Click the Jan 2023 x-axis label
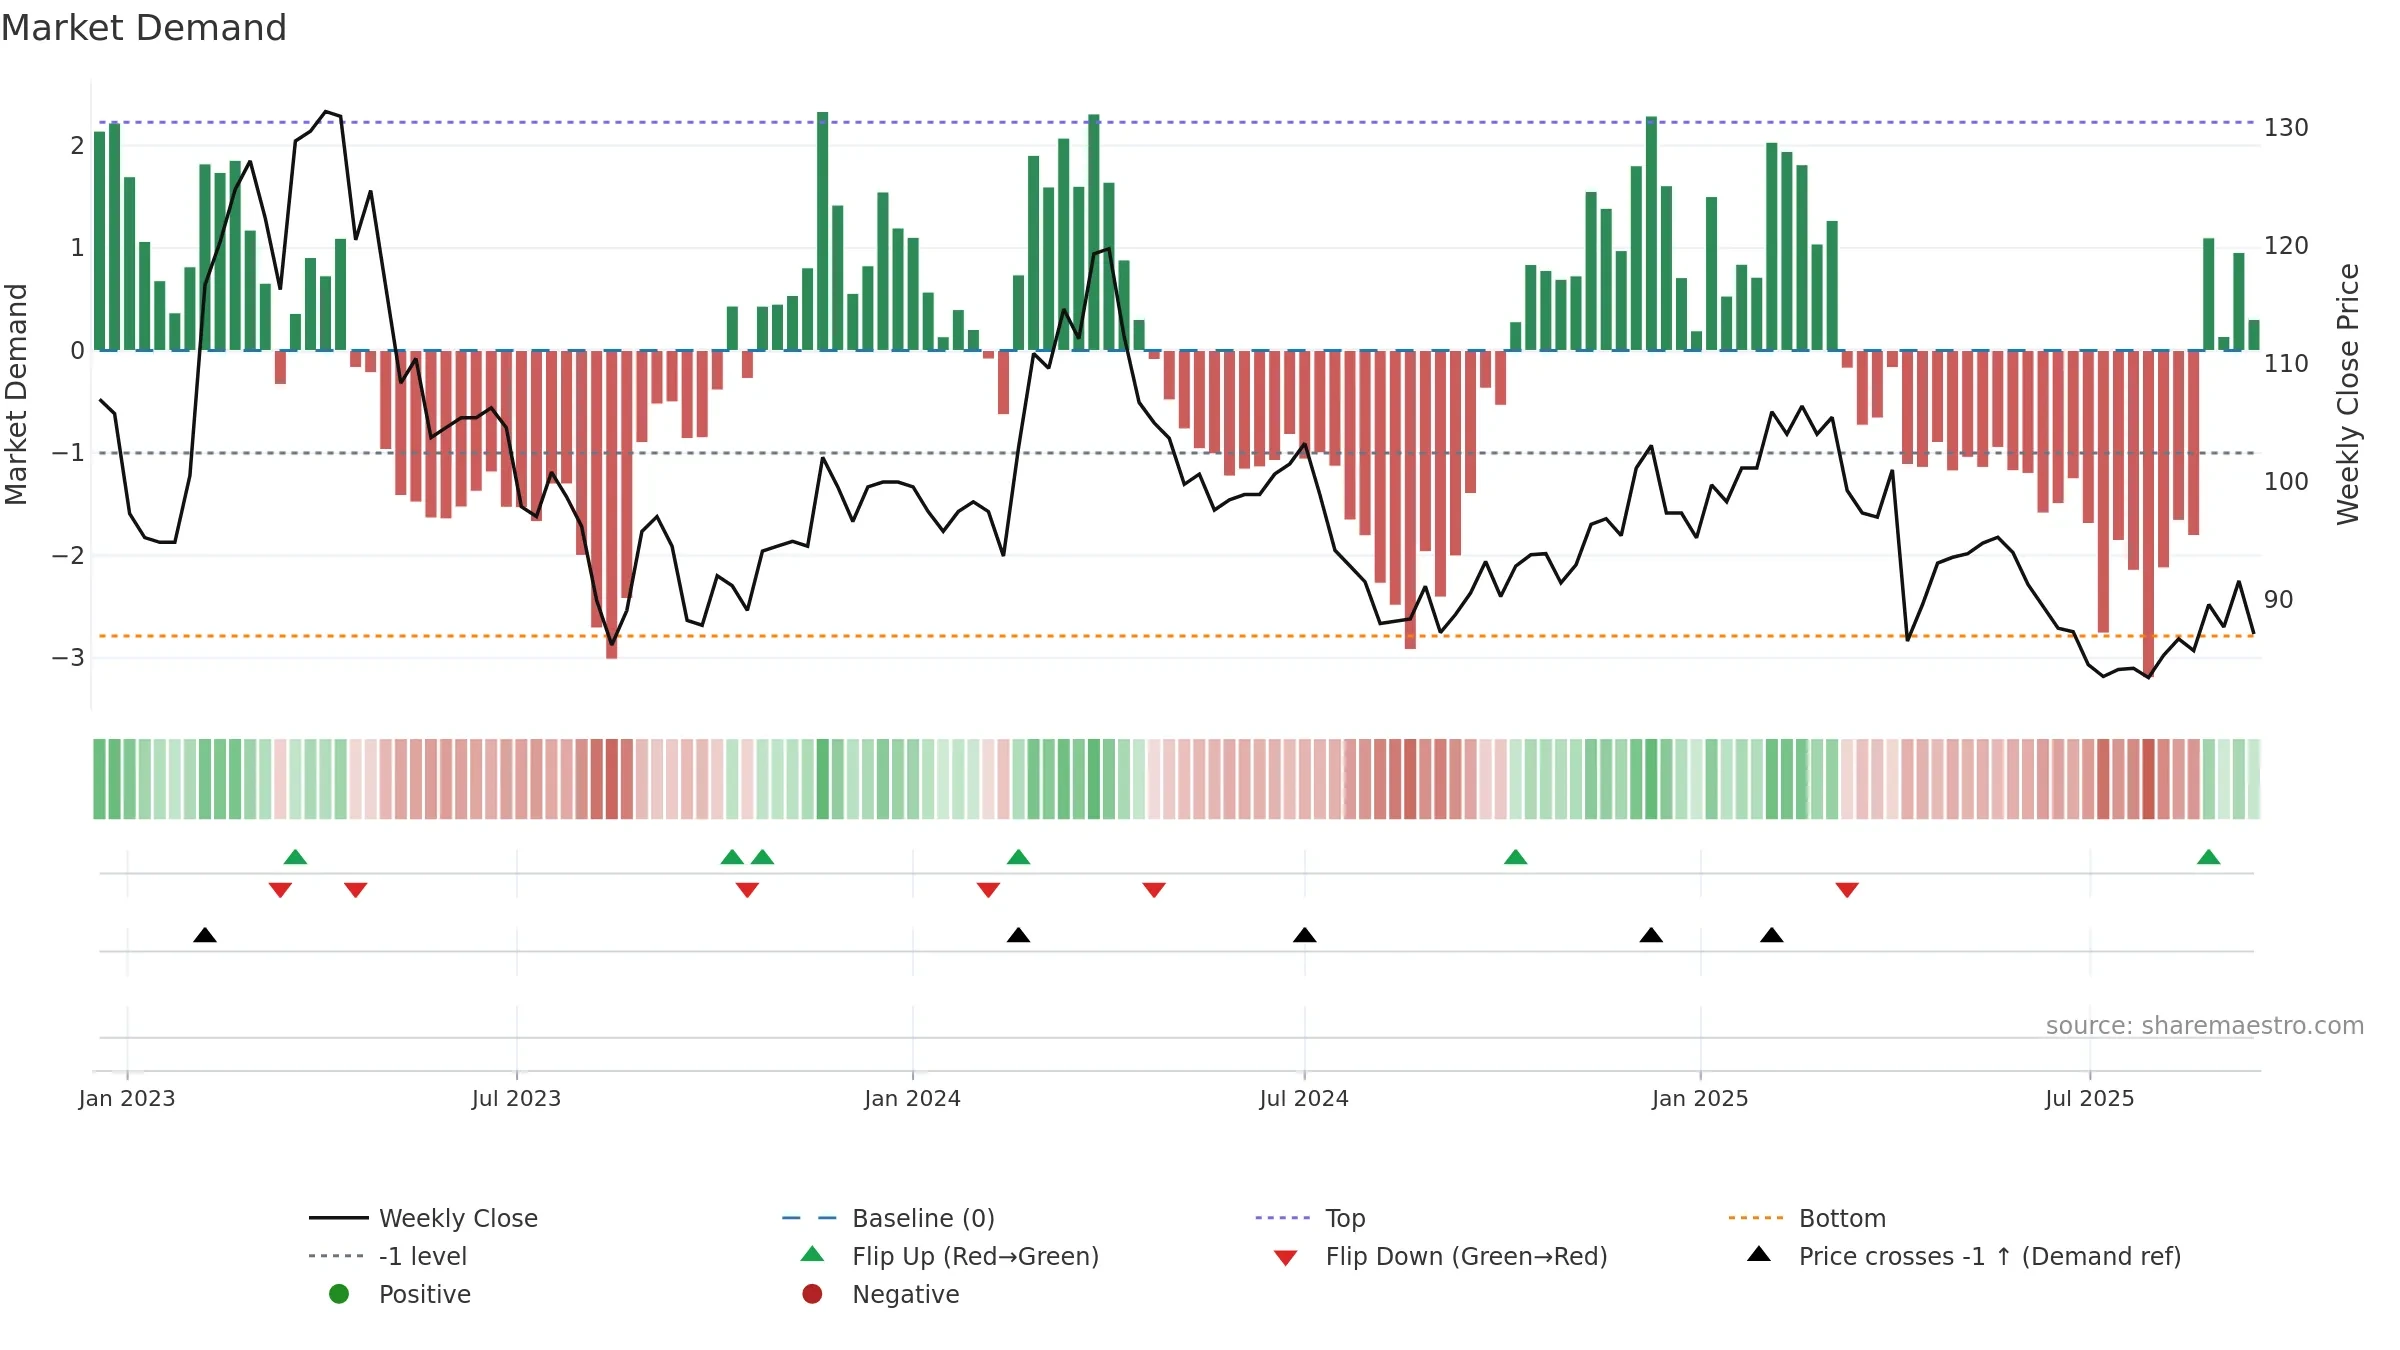Image resolution: width=2400 pixels, height=1350 pixels. (127, 1098)
